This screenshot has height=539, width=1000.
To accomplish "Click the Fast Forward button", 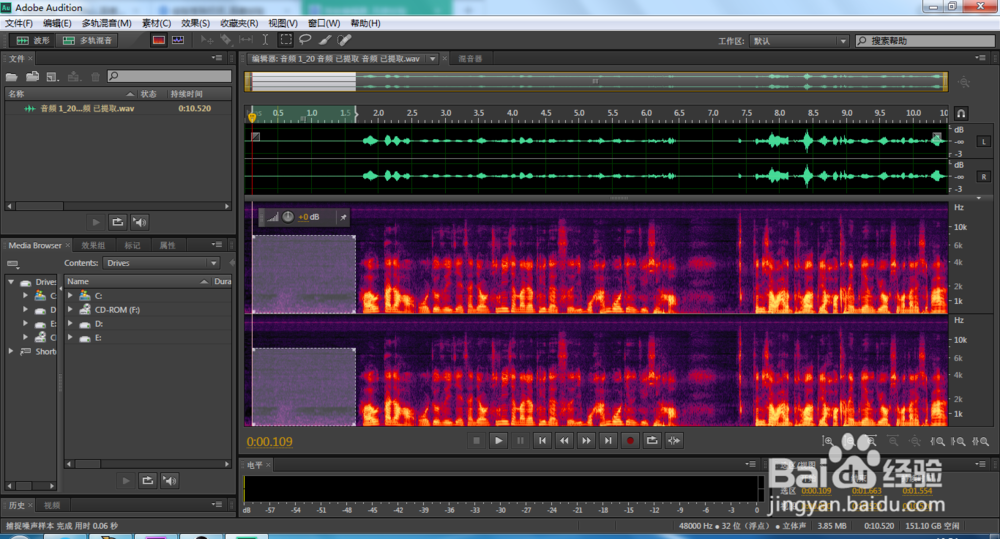I will pos(586,440).
